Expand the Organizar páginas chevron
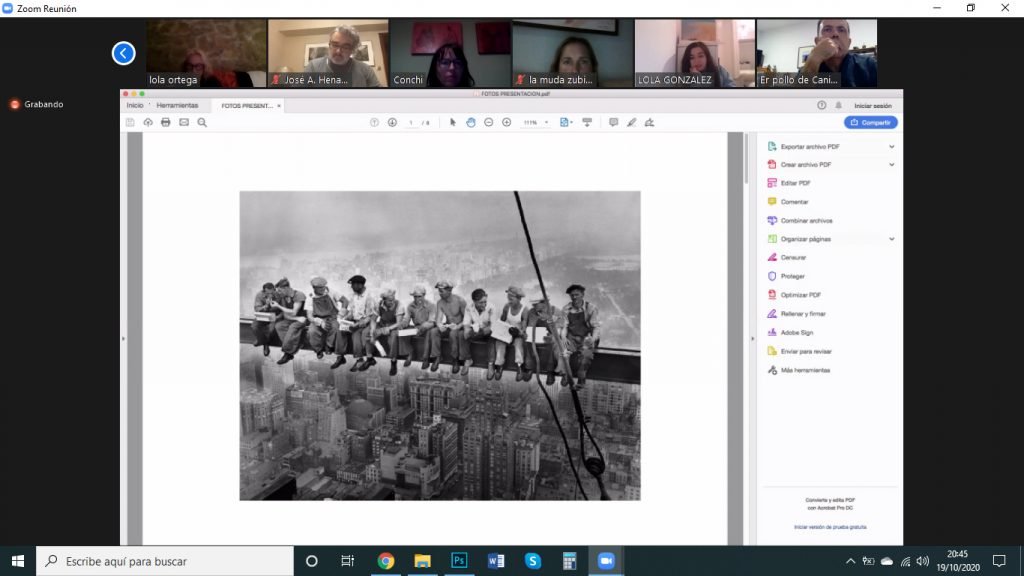The width and height of the screenshot is (1024, 576). pyautogui.click(x=891, y=239)
